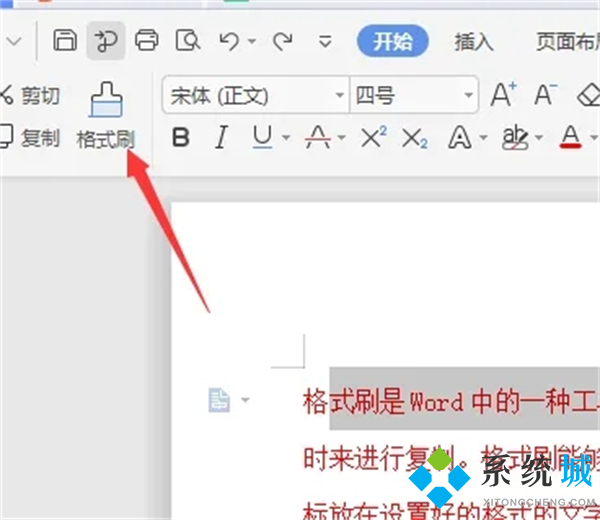Image resolution: width=600 pixels, height=520 pixels.
Task: Toggle Italic formatting
Action: click(x=221, y=138)
